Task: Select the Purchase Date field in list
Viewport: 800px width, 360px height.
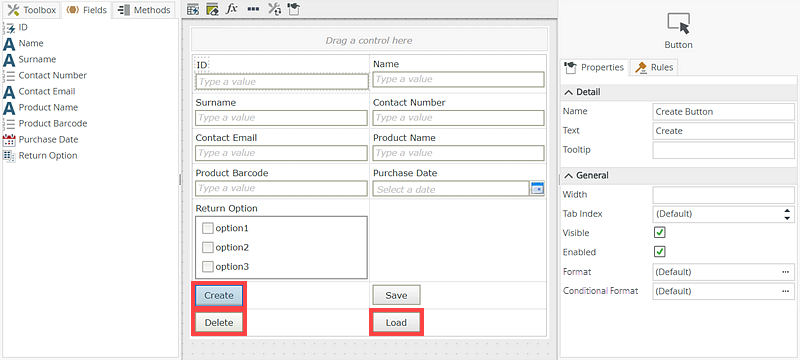Action: click(x=48, y=139)
